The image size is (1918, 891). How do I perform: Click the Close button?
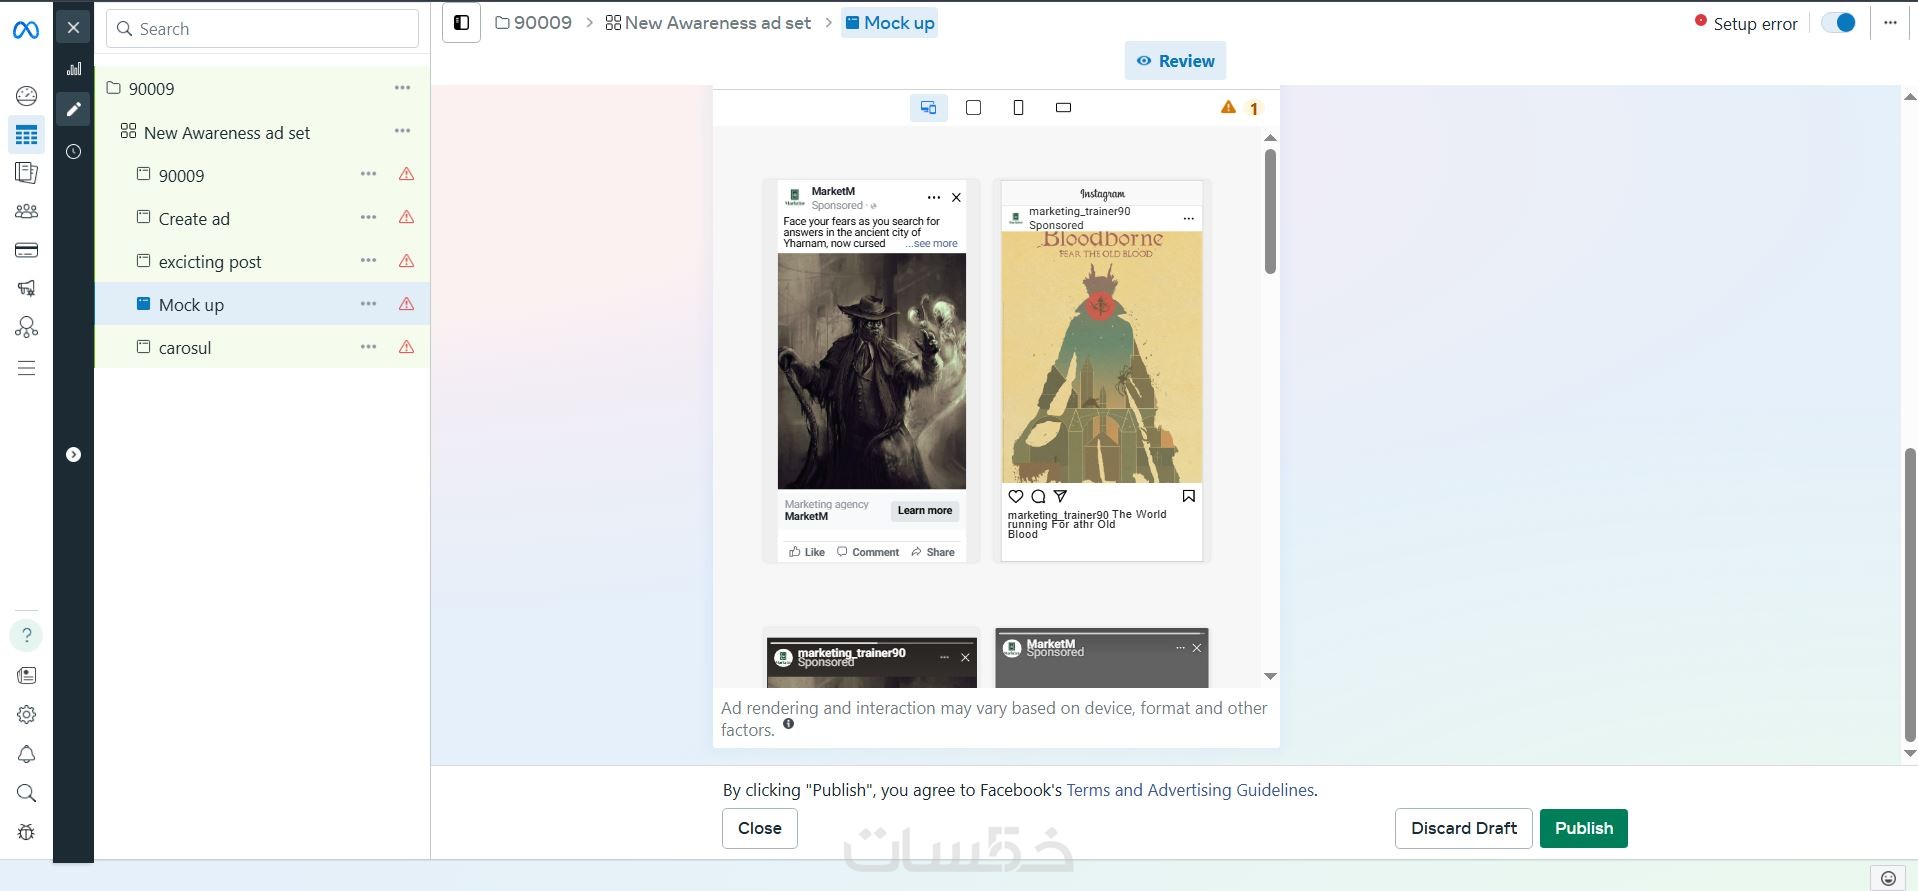pos(760,828)
